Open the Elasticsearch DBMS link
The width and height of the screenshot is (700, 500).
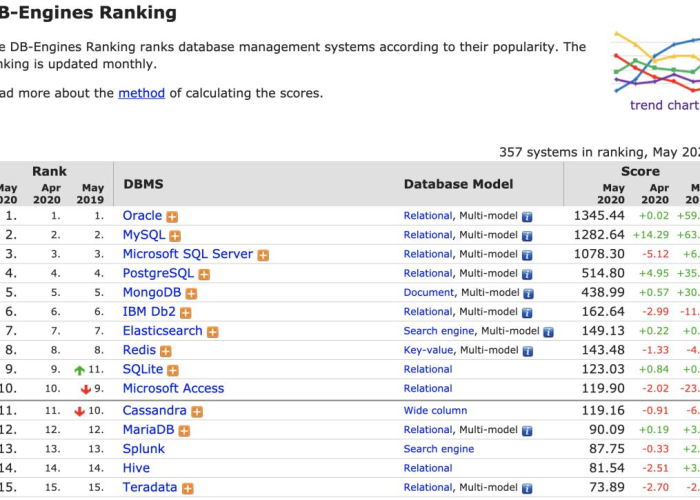tap(162, 331)
